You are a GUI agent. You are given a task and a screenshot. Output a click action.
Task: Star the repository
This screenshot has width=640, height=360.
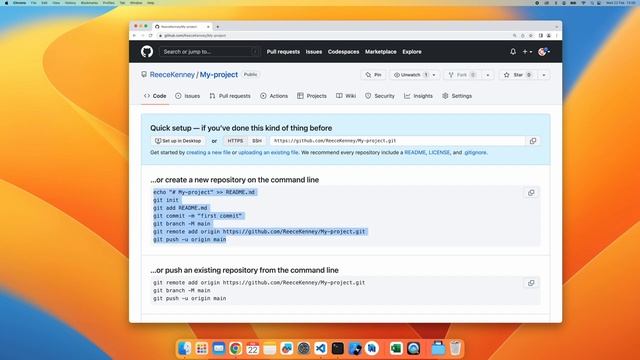coord(518,75)
